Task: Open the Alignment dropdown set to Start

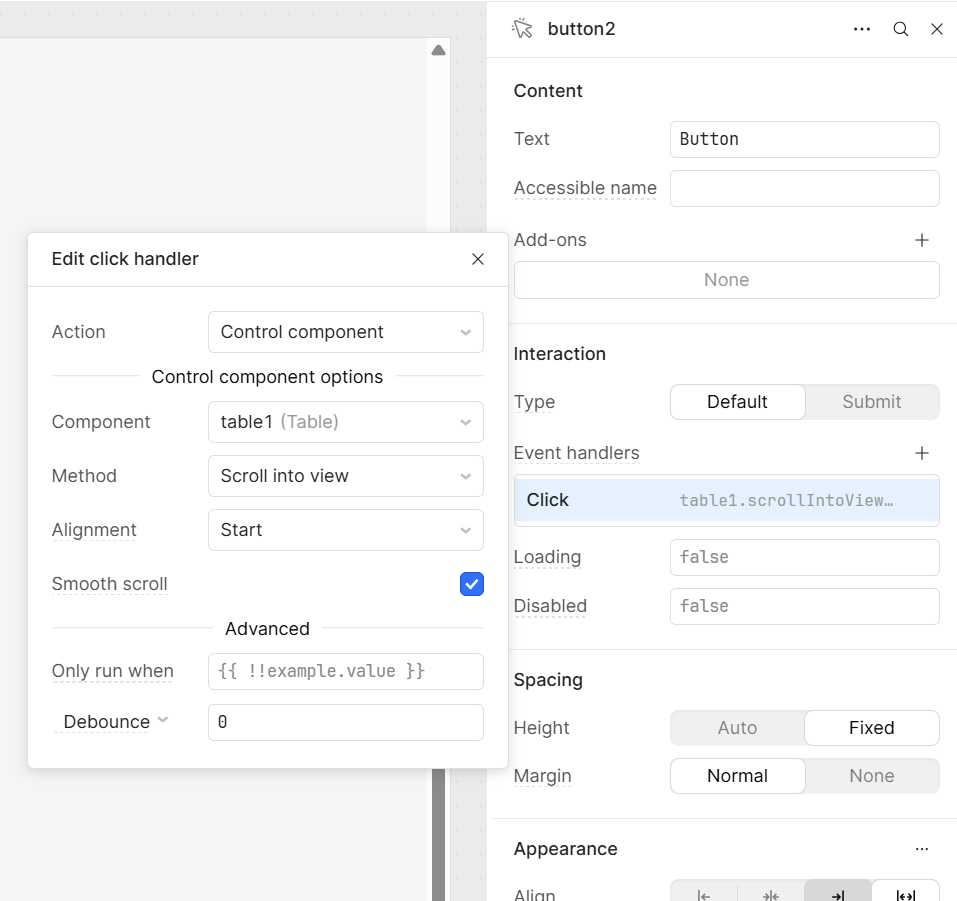Action: [x=345, y=530]
